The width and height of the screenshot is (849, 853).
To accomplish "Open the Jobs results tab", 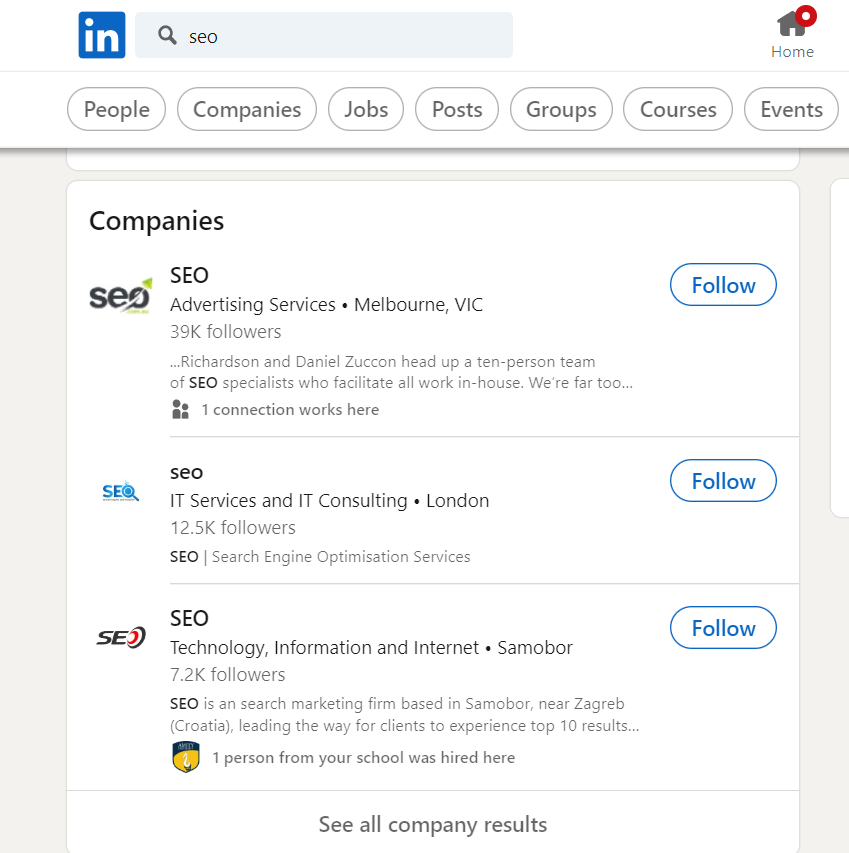I will (x=365, y=109).
